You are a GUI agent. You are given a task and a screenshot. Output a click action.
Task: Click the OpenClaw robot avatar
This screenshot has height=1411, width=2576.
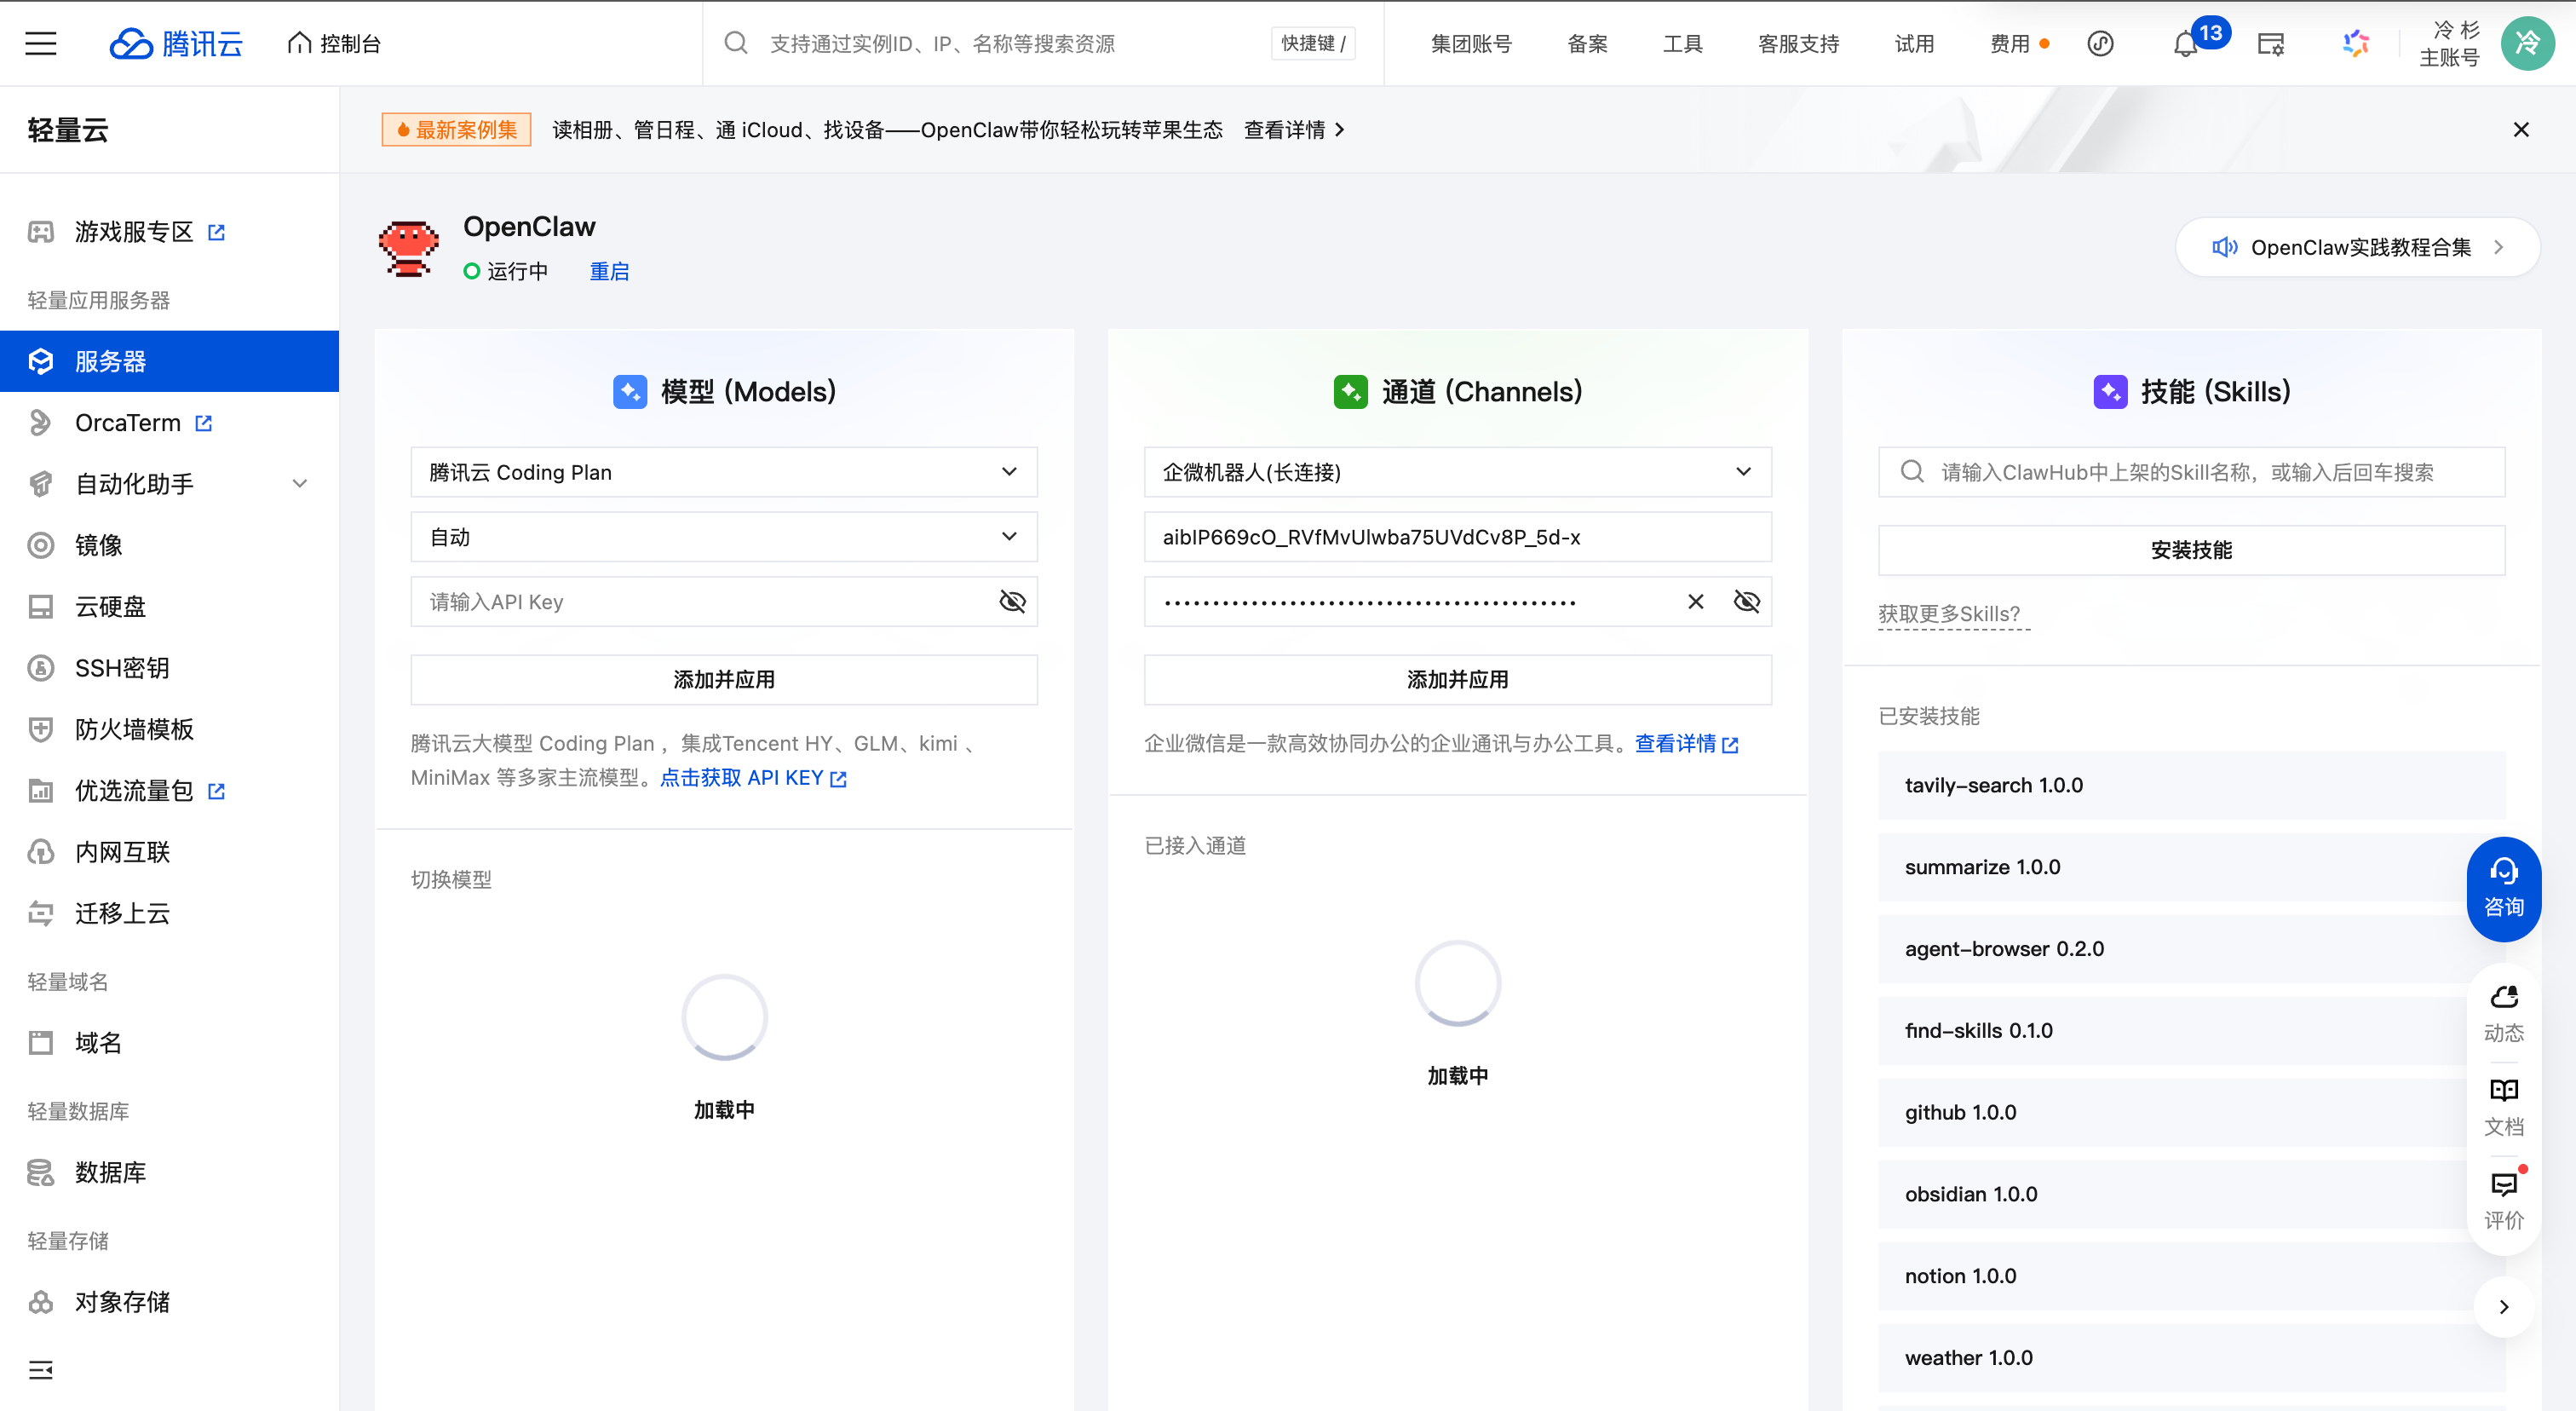pyautogui.click(x=408, y=248)
